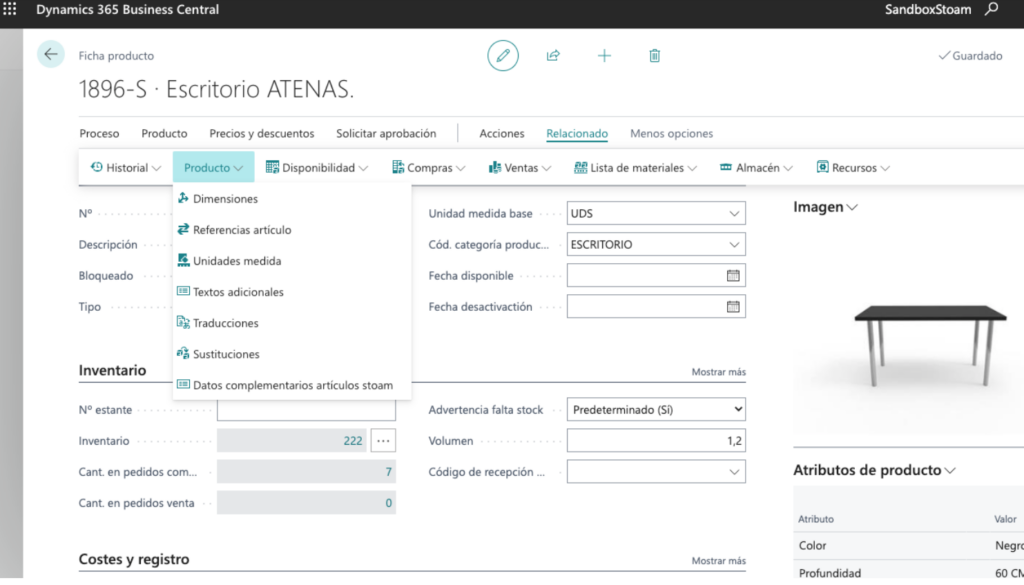Click the Textos adicionales icon
Screen dimensions: 1024x585
(x=183, y=291)
